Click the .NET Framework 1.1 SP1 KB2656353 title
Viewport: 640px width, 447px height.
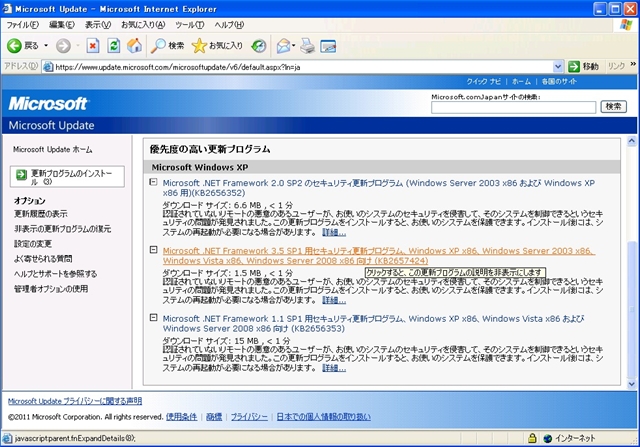[x=373, y=323]
